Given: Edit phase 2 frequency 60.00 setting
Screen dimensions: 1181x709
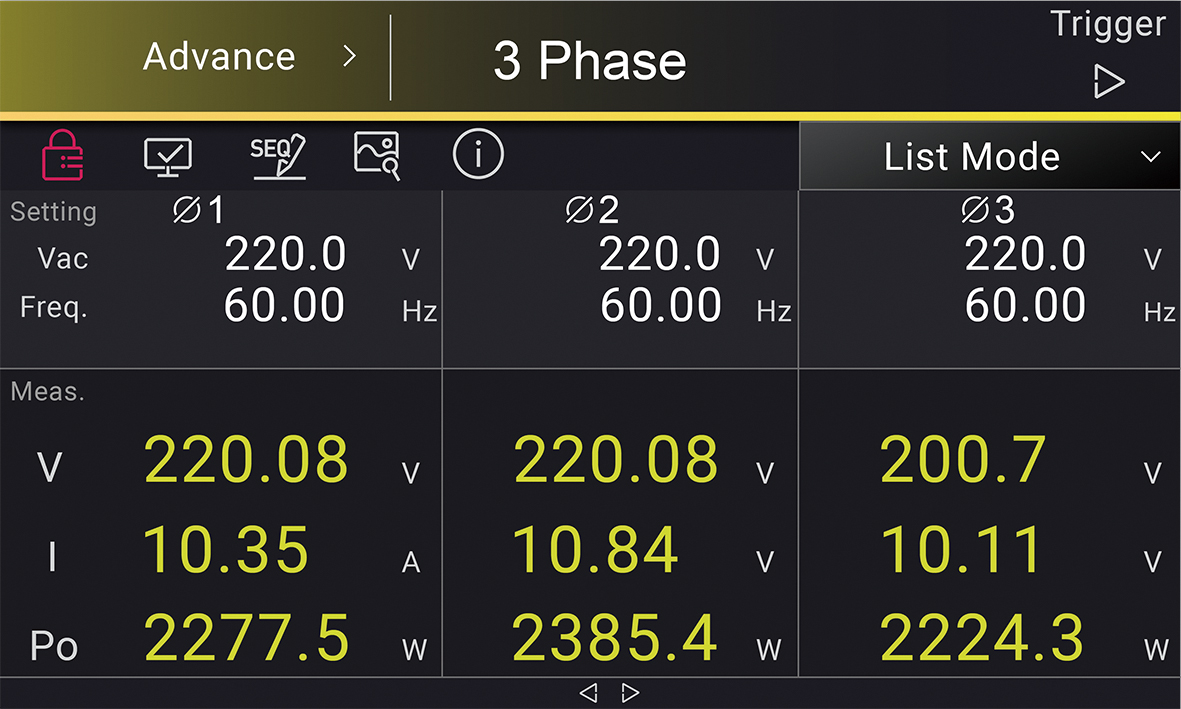Looking at the screenshot, I should click(661, 305).
